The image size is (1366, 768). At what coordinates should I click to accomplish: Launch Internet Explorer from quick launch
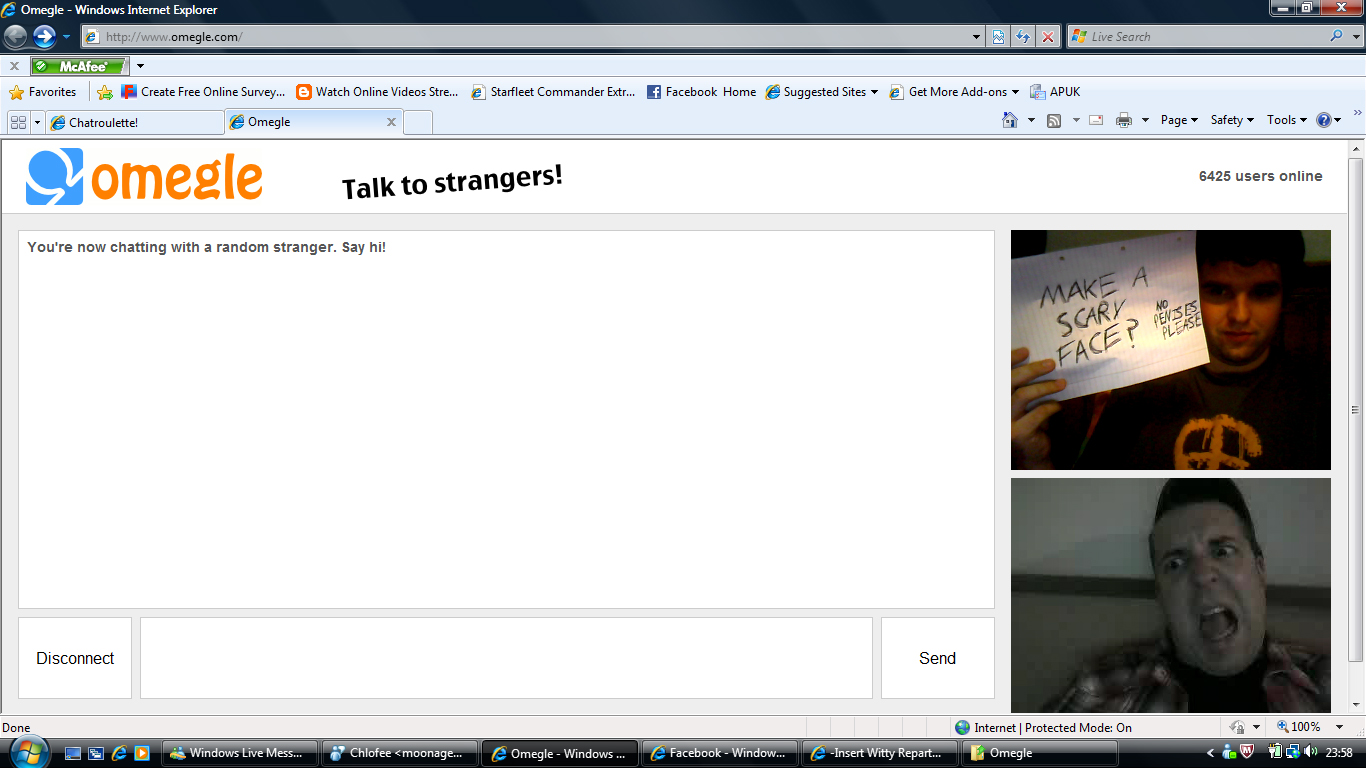119,753
